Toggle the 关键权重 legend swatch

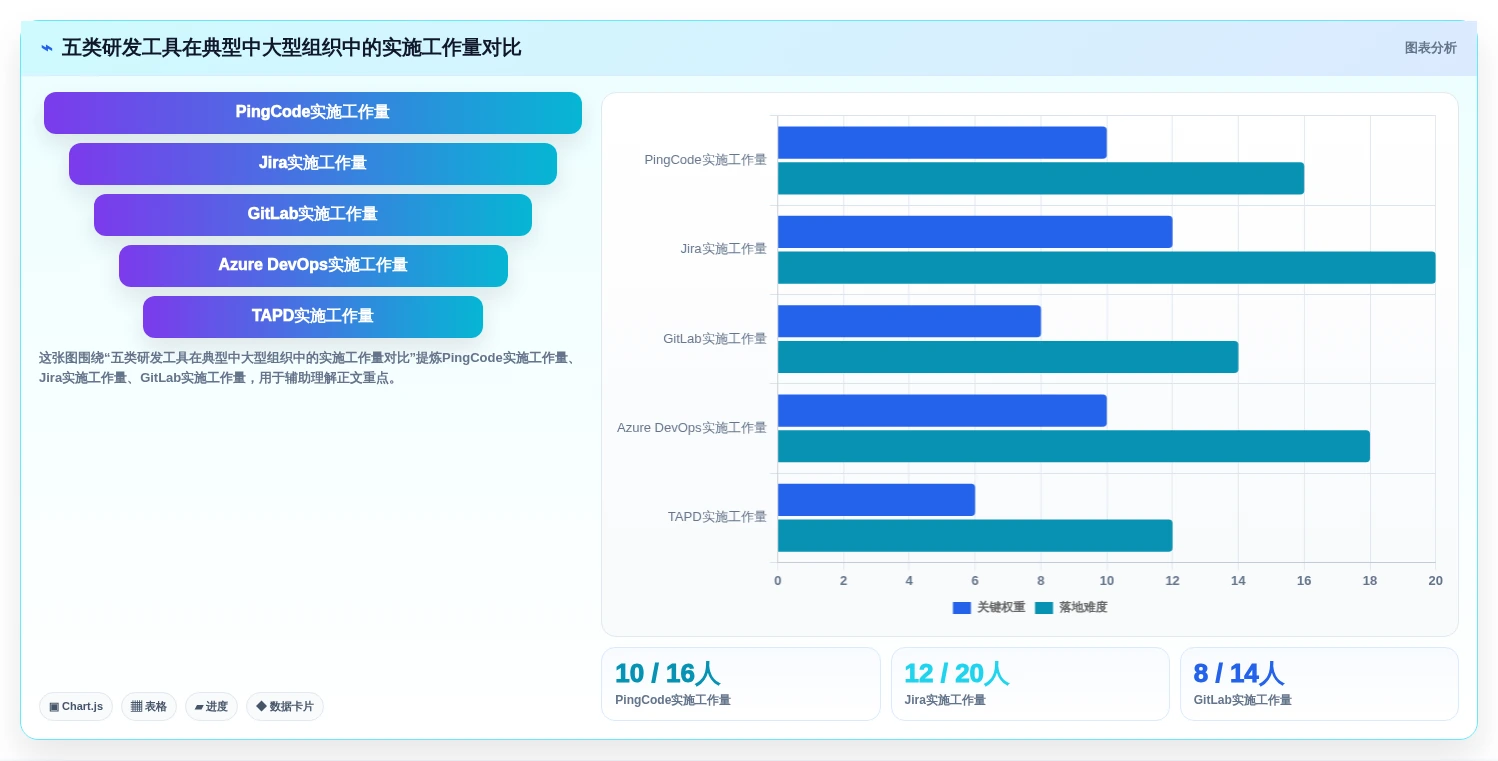coord(962,608)
